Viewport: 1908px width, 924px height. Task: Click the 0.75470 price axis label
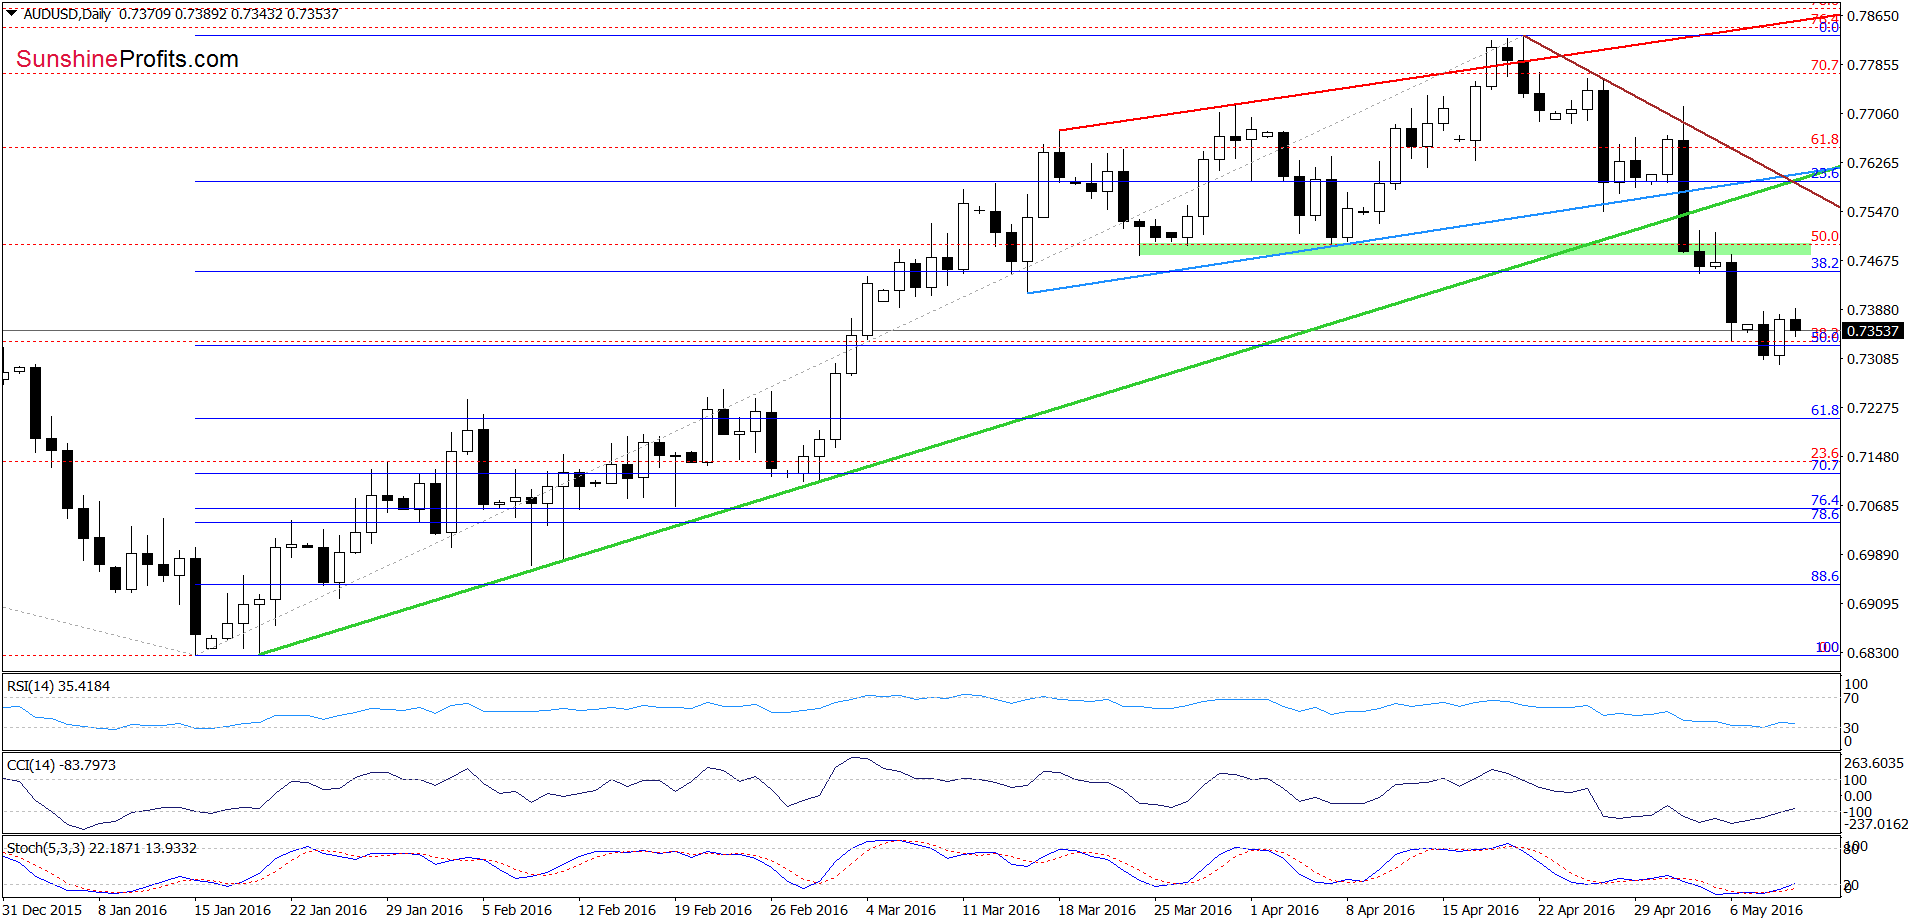coord(1872,212)
